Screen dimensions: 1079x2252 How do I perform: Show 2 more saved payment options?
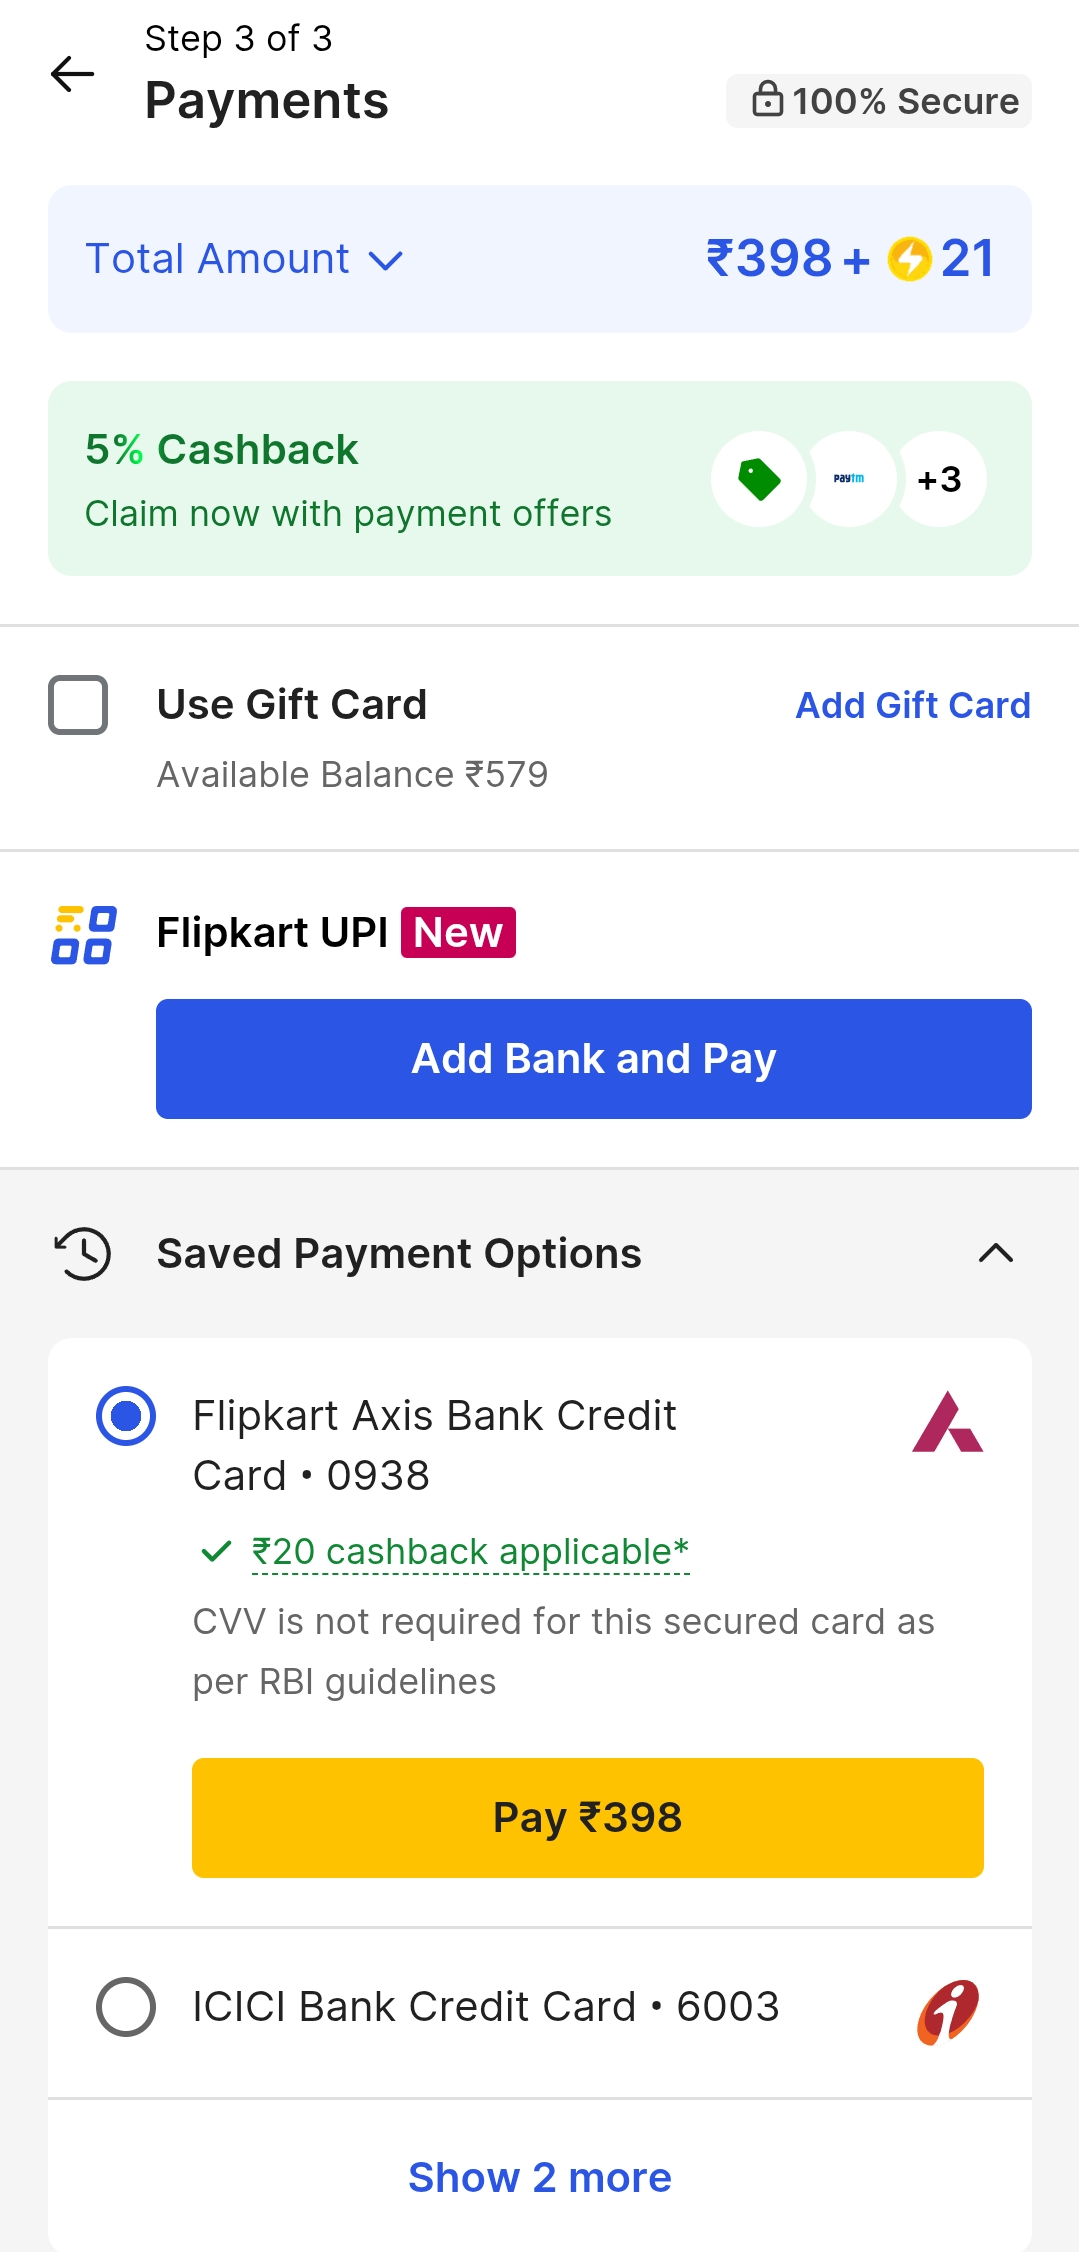coord(540,2177)
